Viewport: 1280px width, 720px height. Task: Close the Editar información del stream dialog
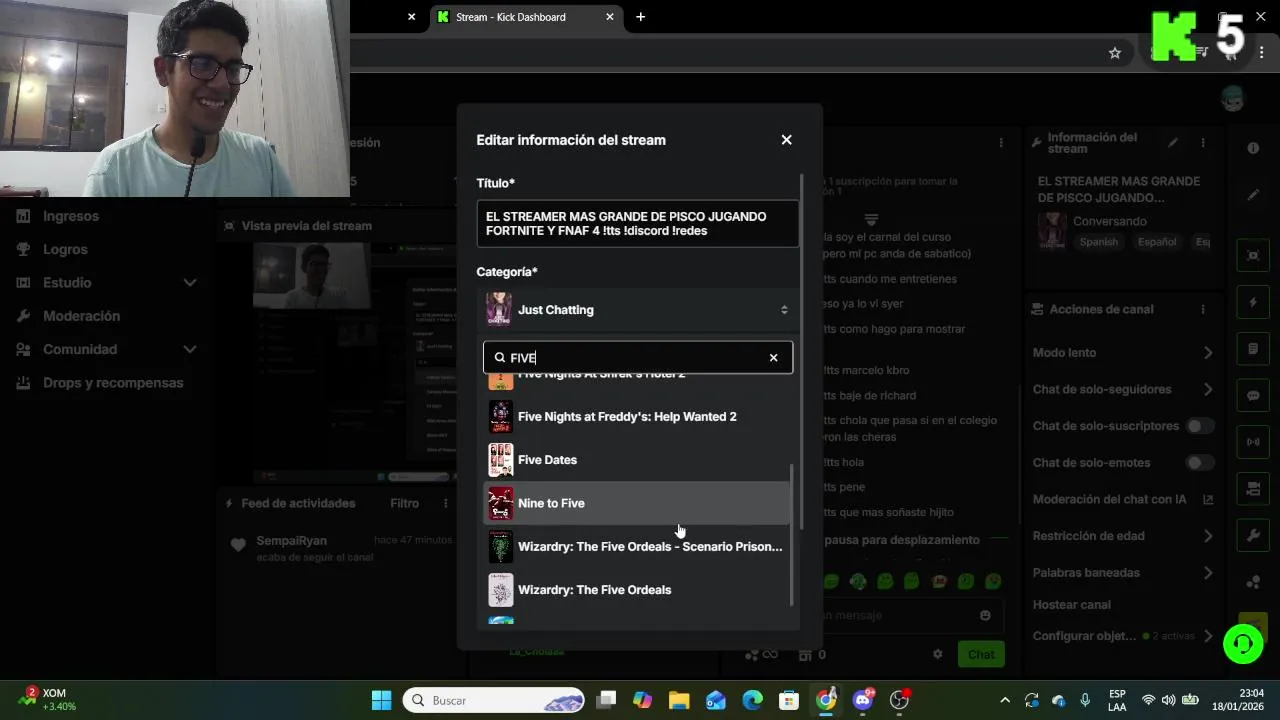786,140
